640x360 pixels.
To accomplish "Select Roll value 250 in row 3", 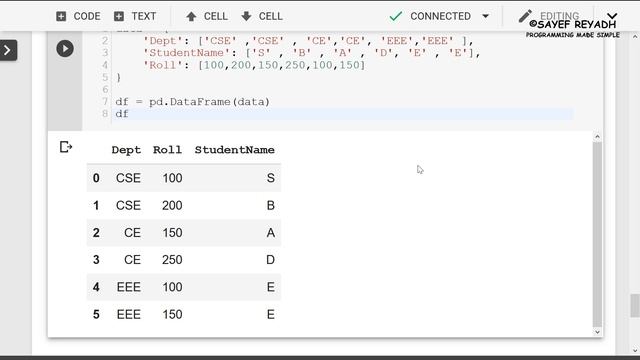I will point(172,260).
